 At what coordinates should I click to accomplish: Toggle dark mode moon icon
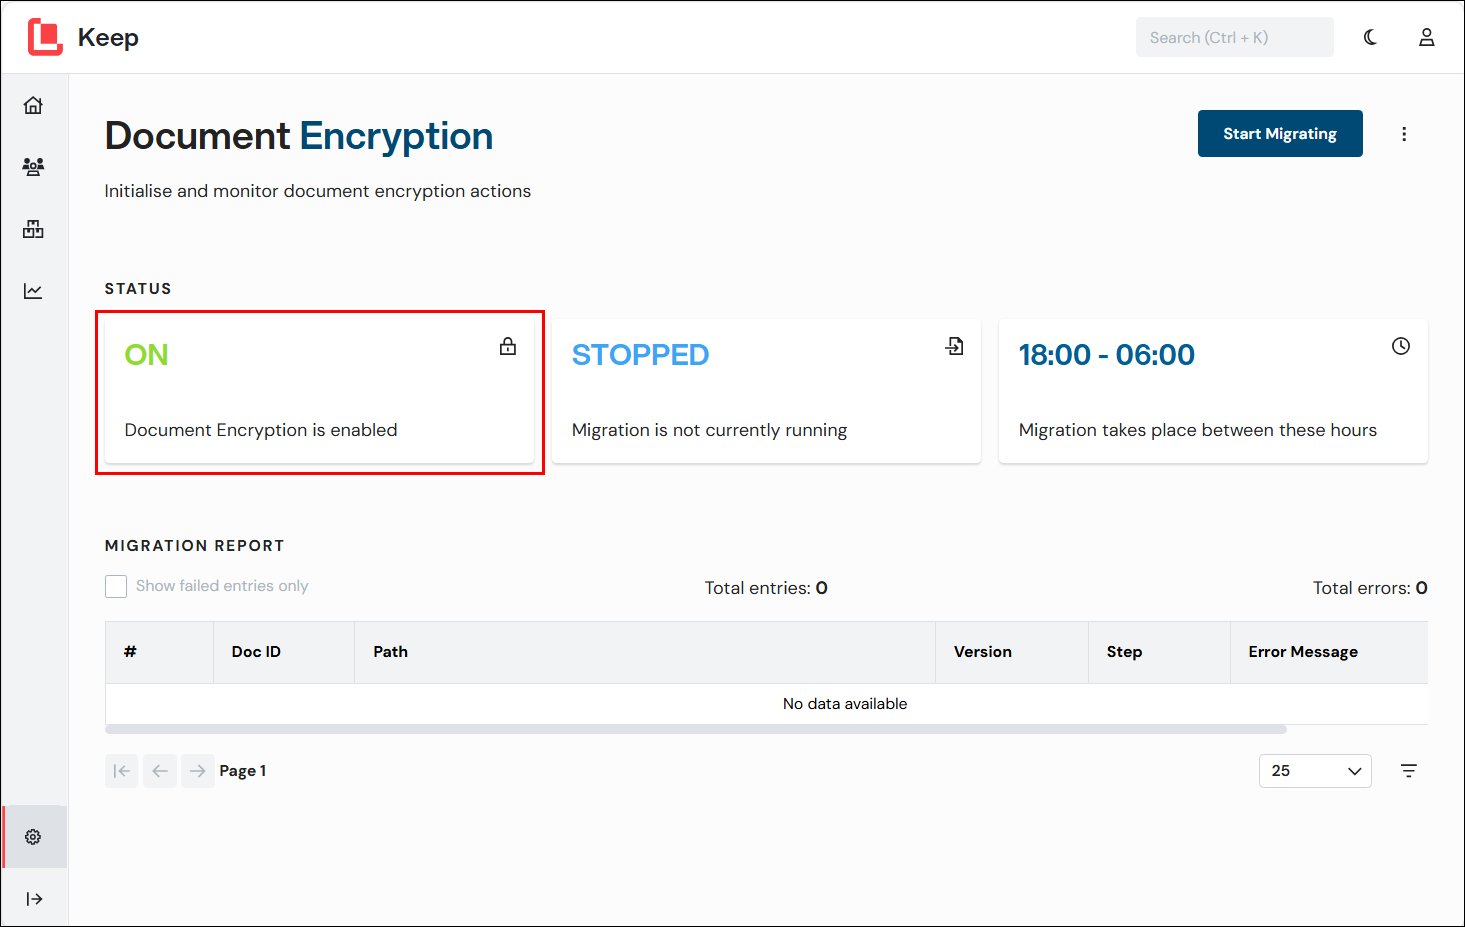[x=1370, y=37]
